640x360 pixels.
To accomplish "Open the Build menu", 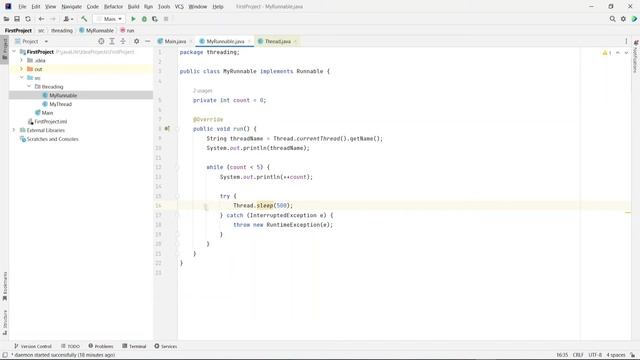I will [x=133, y=7].
